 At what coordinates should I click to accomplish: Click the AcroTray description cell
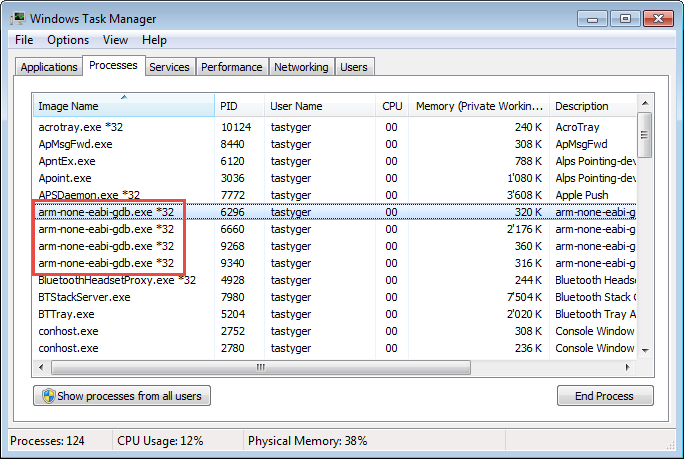pos(577,127)
